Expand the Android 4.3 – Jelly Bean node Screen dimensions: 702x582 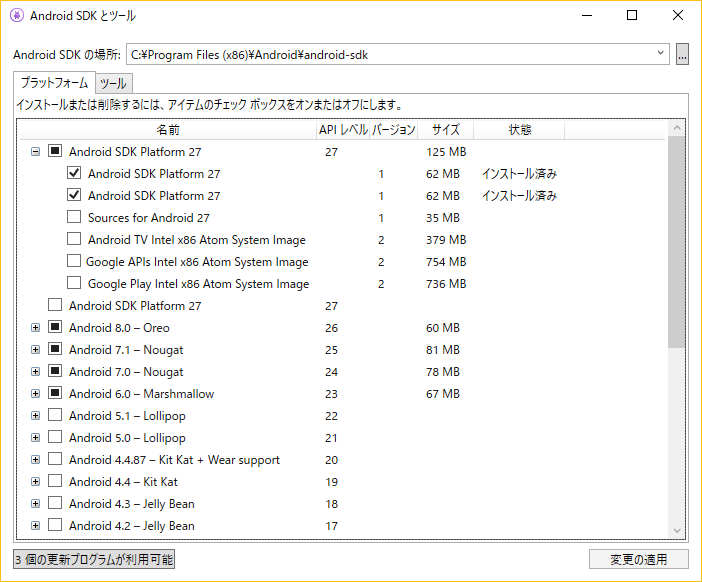[x=35, y=503]
